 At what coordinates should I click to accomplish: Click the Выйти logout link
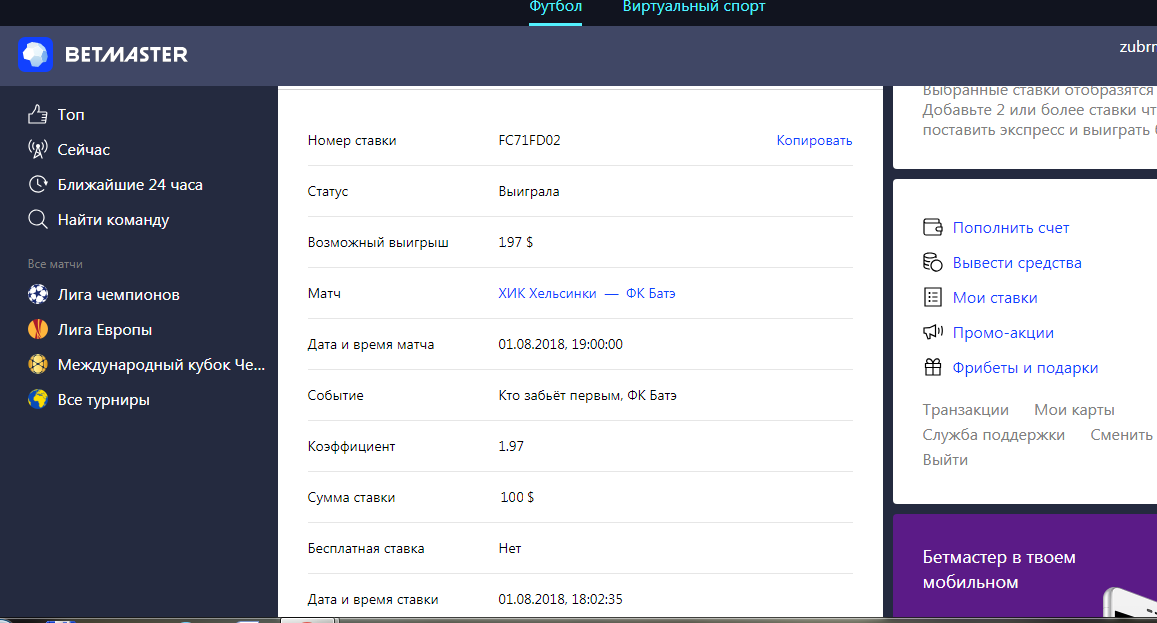944,460
